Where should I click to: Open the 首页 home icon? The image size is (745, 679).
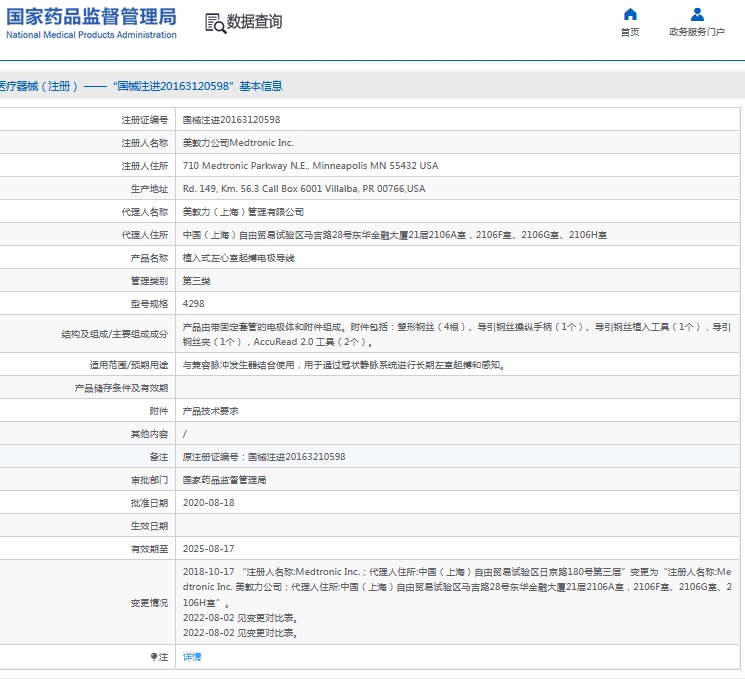(630, 14)
